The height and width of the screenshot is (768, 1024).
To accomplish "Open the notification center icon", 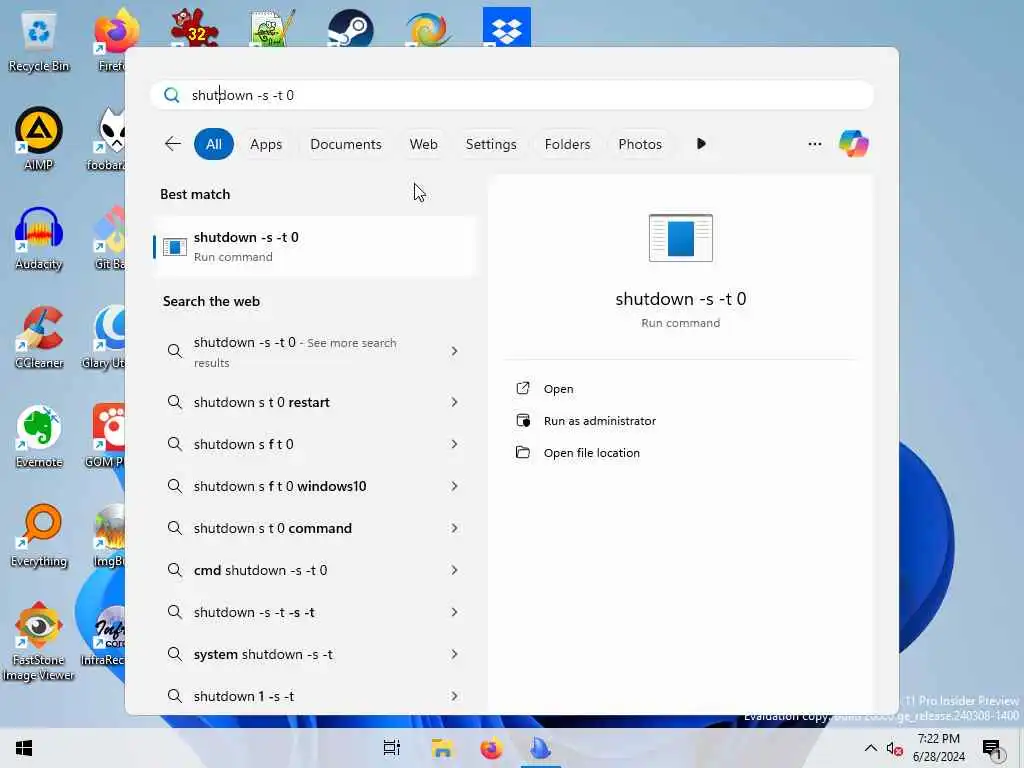I will [x=993, y=749].
